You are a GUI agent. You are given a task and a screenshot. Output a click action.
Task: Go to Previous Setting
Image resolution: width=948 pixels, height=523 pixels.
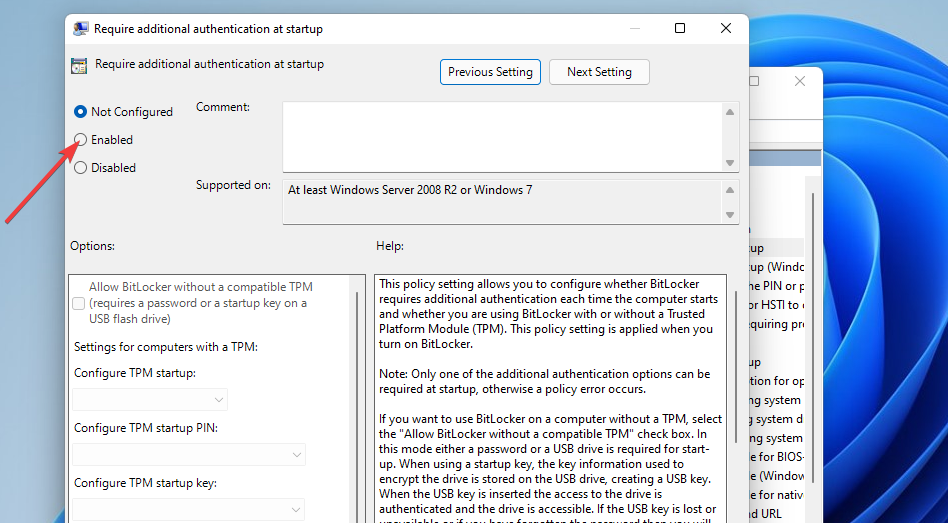tap(490, 72)
